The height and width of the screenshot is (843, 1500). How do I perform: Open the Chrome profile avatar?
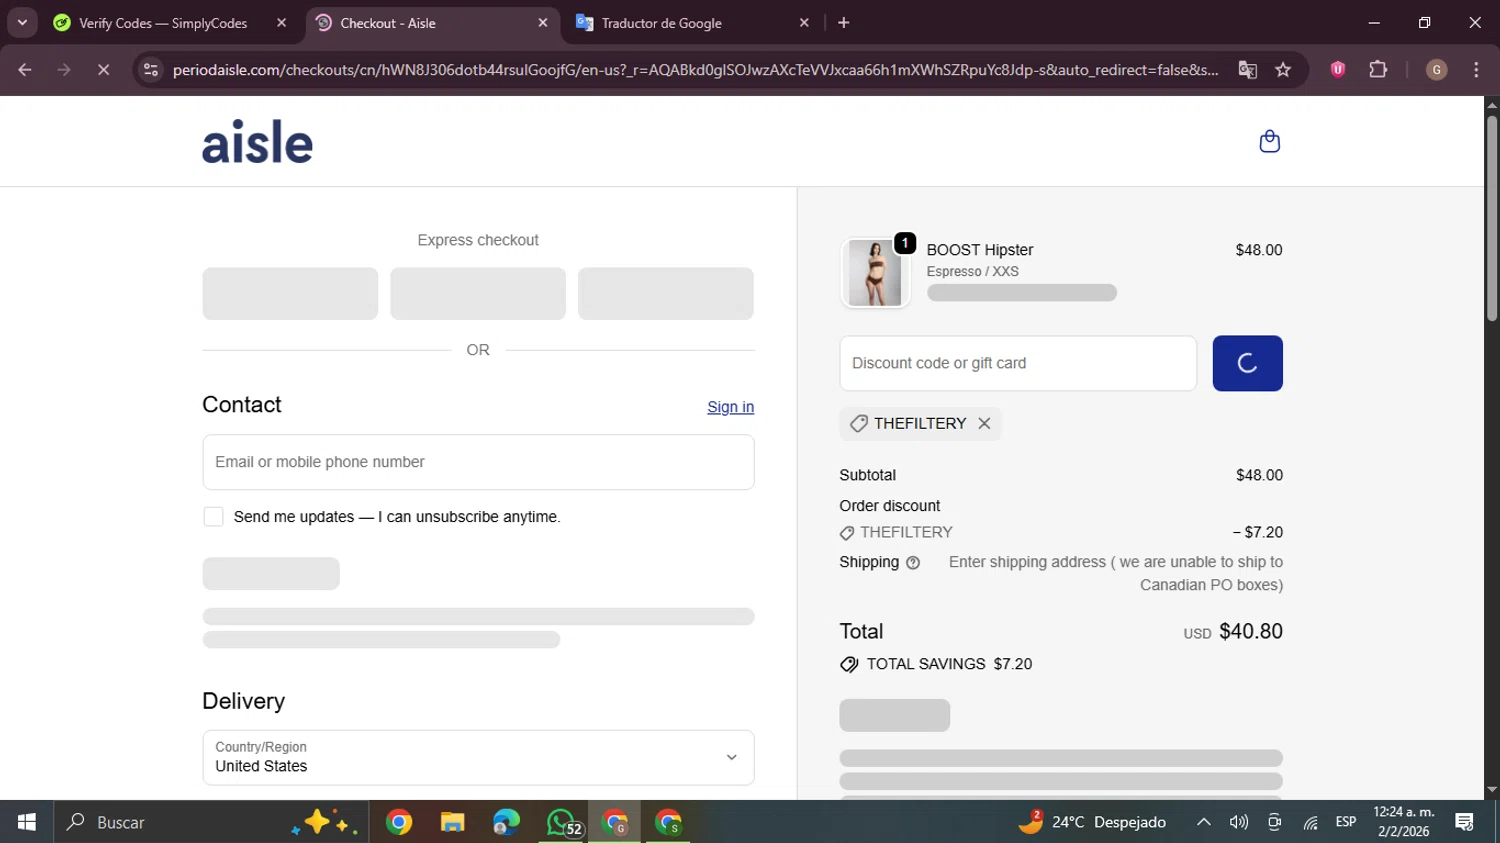(x=1436, y=70)
